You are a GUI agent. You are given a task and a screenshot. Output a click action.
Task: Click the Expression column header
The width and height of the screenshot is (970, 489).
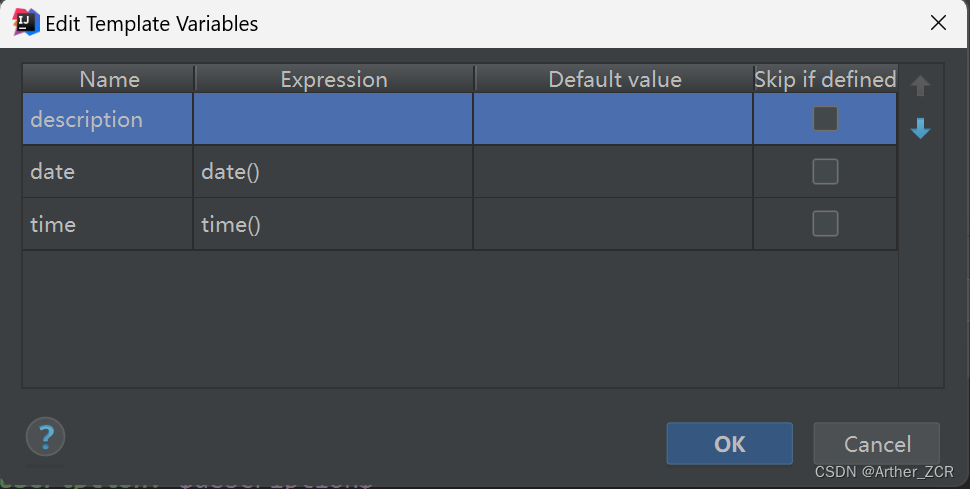[334, 79]
